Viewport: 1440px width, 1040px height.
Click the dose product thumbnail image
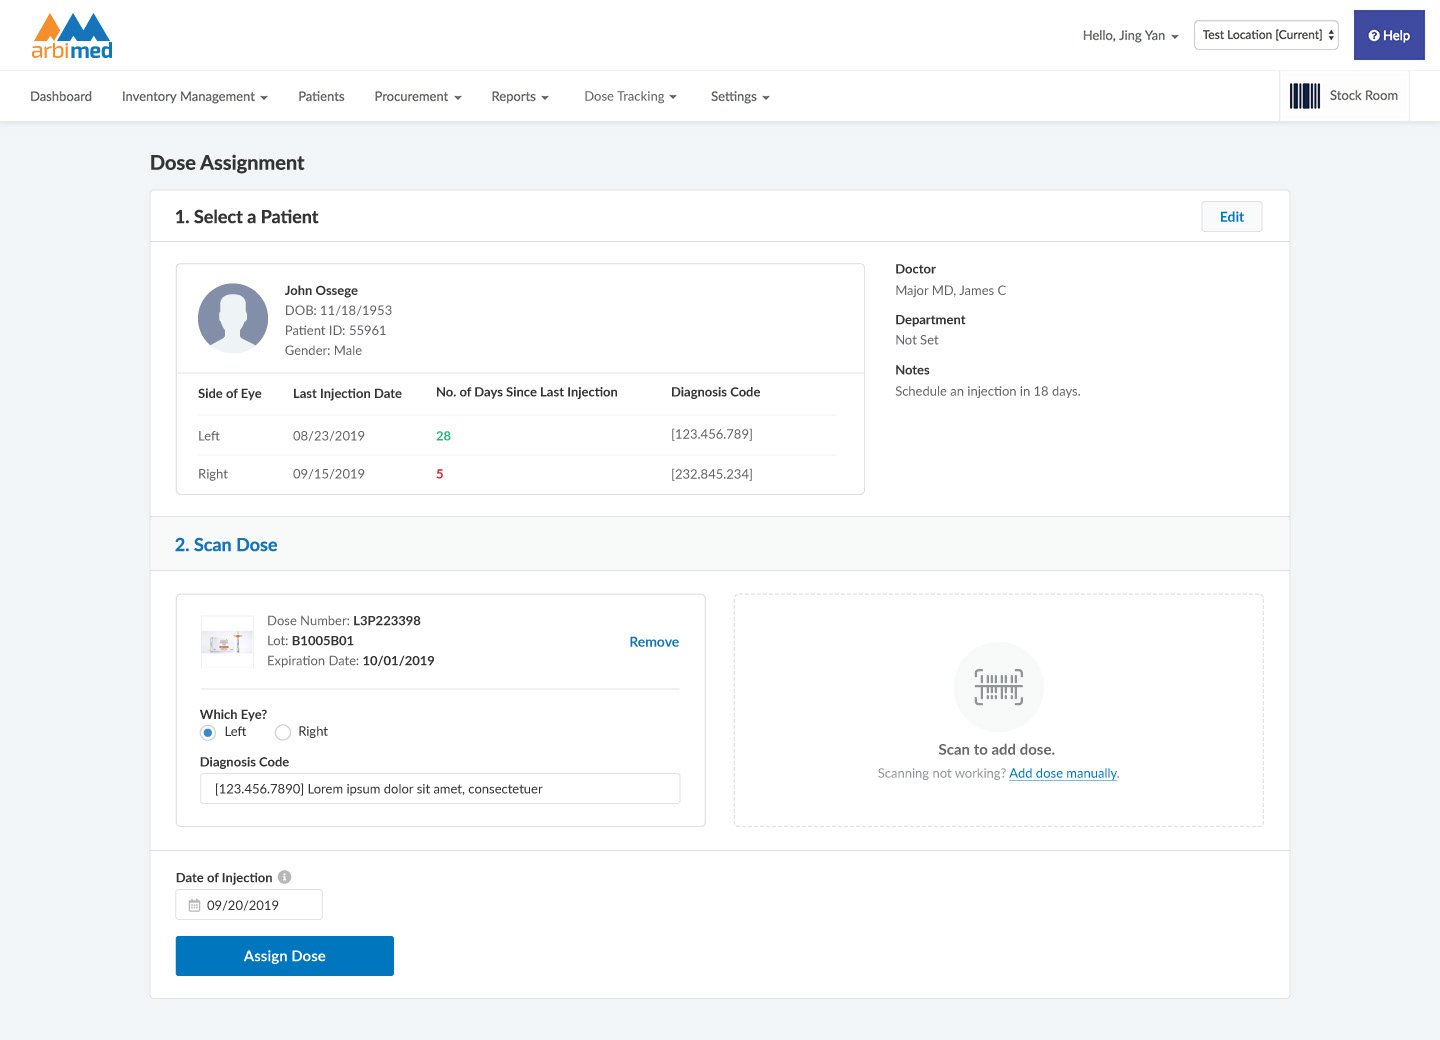click(x=227, y=642)
